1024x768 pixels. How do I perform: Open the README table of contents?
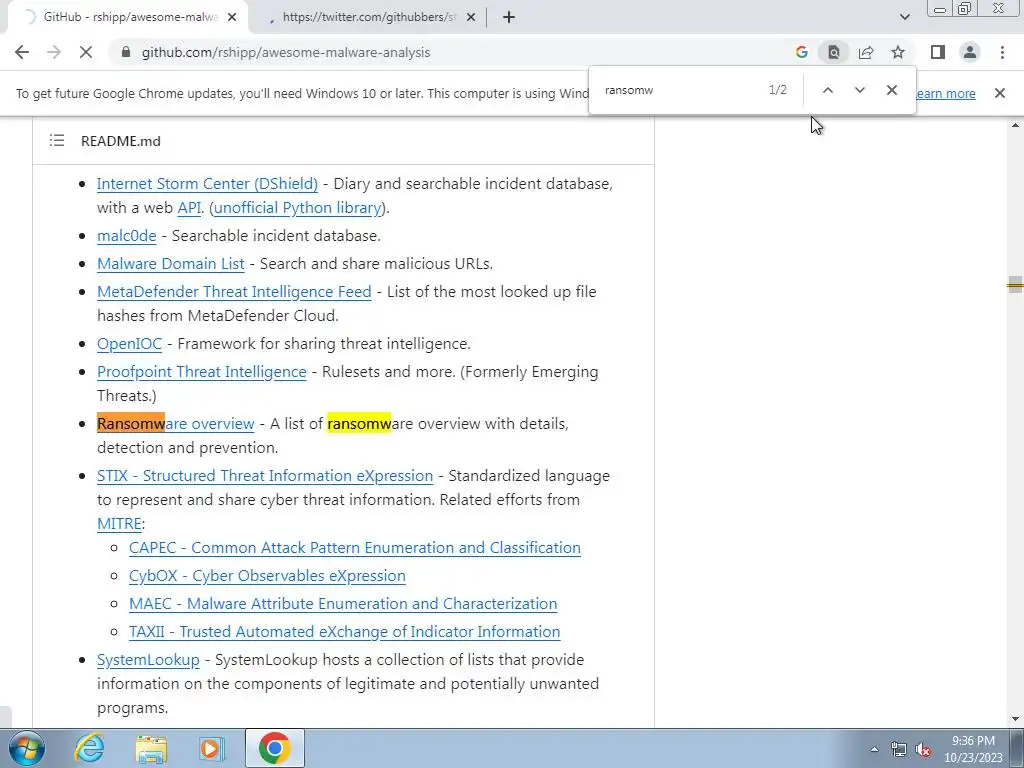(x=57, y=140)
